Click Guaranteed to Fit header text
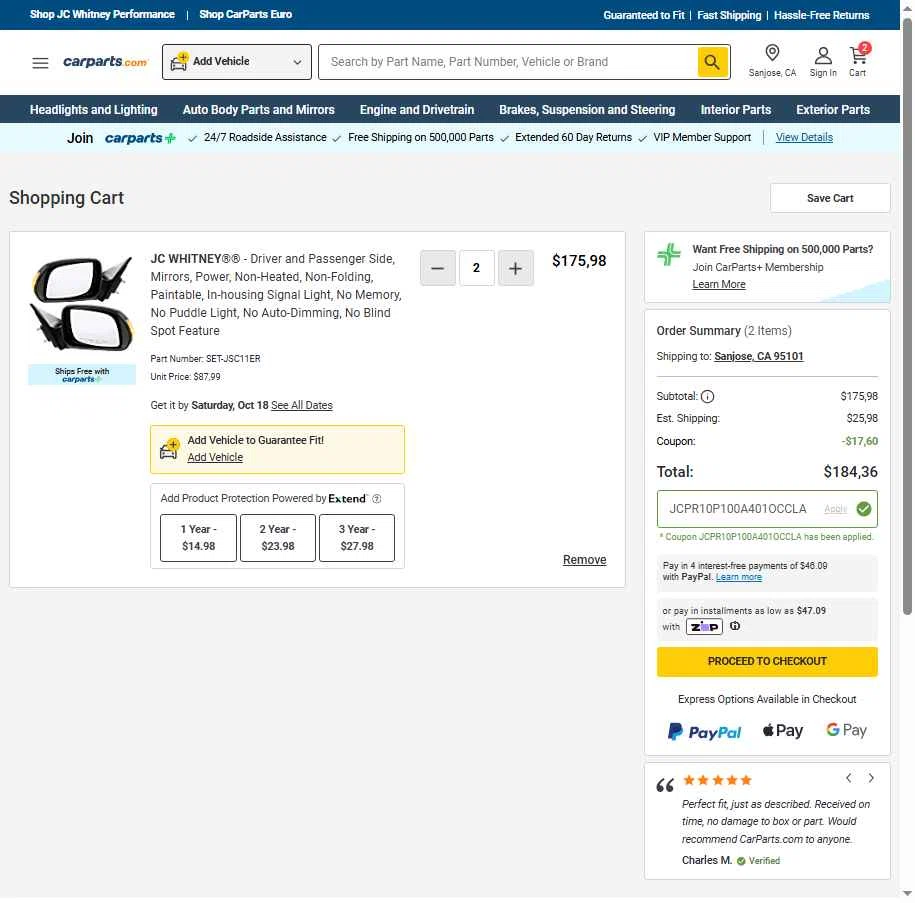Screen dimensions: 915x903 (644, 15)
